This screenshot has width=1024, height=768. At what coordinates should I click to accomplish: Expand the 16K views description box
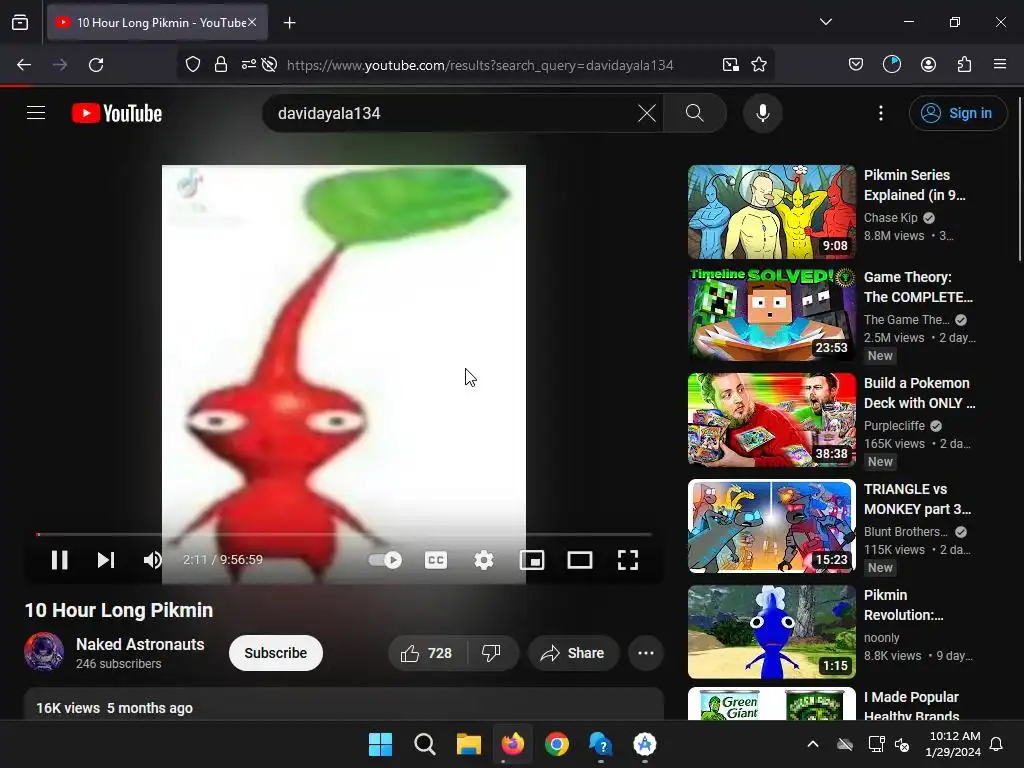[x=344, y=704]
